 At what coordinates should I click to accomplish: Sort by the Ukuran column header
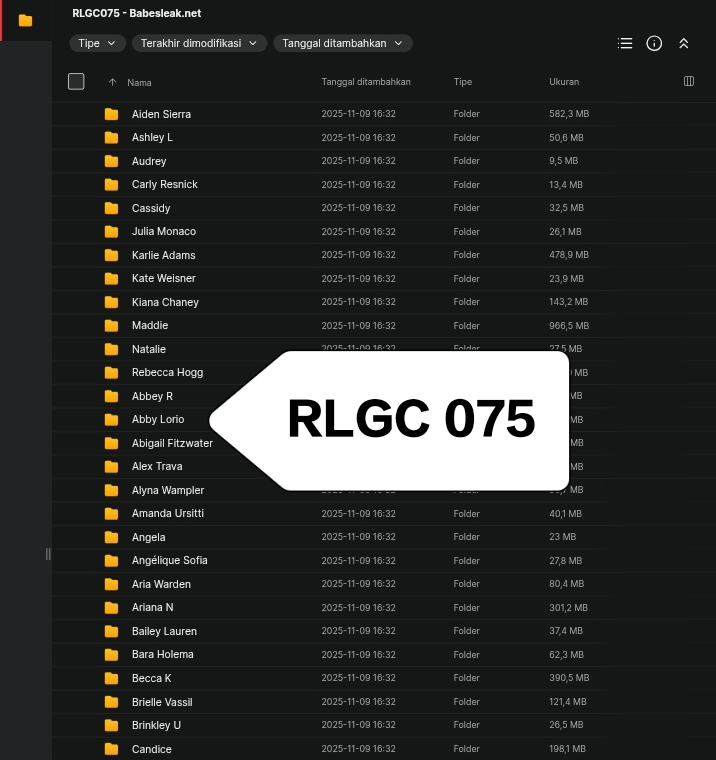coord(564,81)
